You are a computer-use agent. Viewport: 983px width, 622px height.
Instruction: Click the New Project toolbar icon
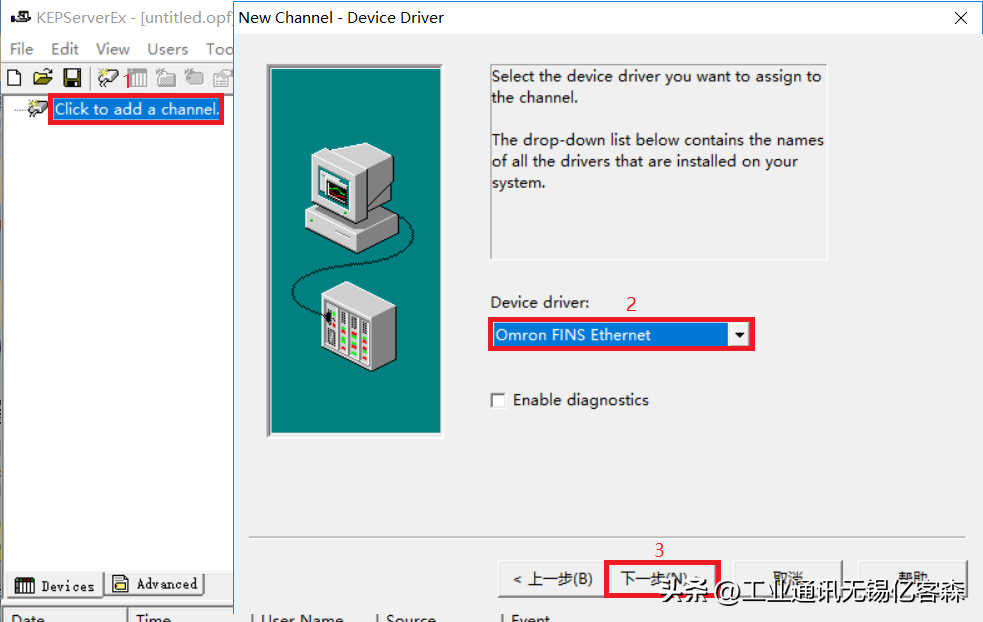click(x=14, y=77)
